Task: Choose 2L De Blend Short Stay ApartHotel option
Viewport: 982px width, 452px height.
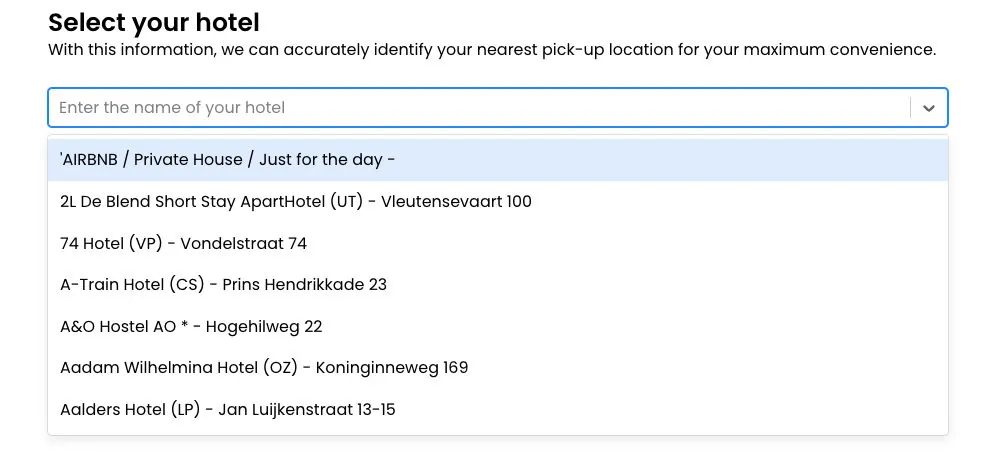Action: pos(296,202)
